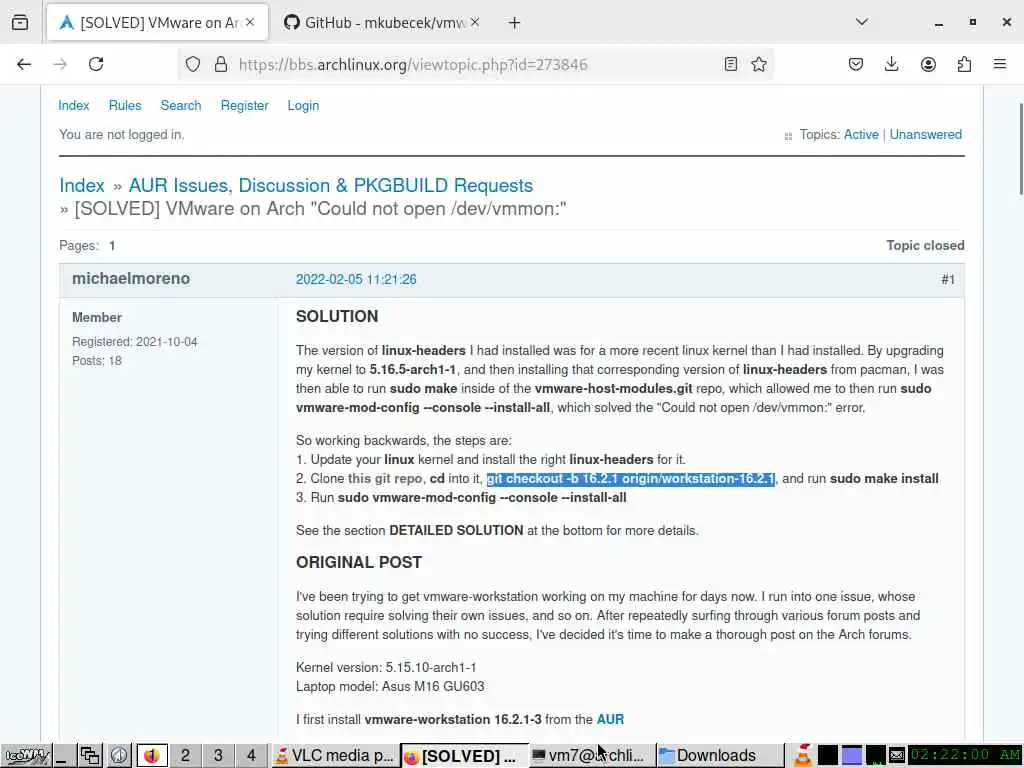Switch to workspace 2
1024x768 pixels.
pyautogui.click(x=185, y=756)
